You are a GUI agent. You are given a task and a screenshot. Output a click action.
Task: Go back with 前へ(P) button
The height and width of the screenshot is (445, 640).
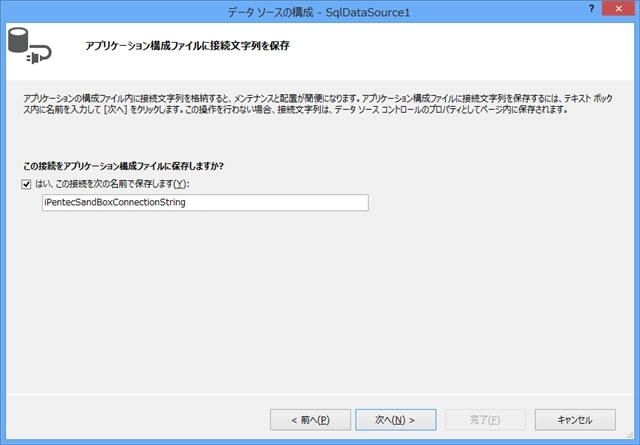(310, 420)
